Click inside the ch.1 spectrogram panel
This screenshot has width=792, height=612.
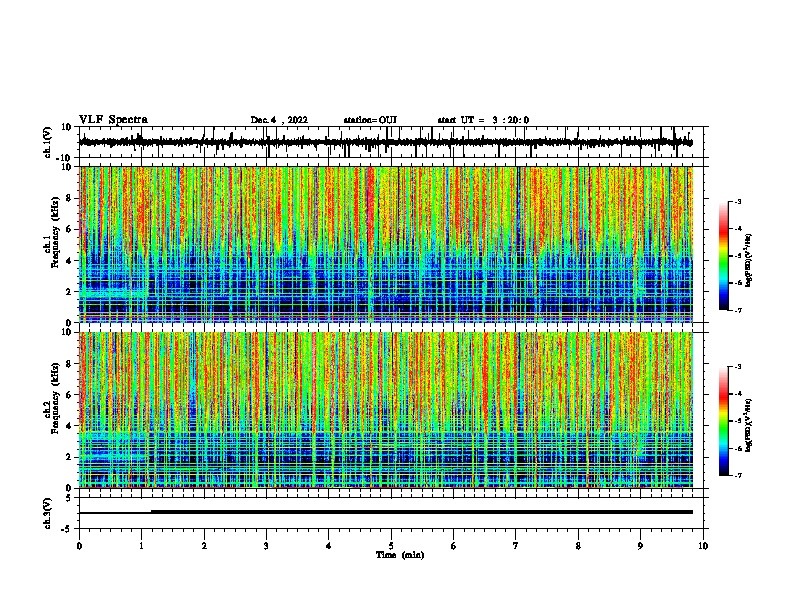click(386, 244)
